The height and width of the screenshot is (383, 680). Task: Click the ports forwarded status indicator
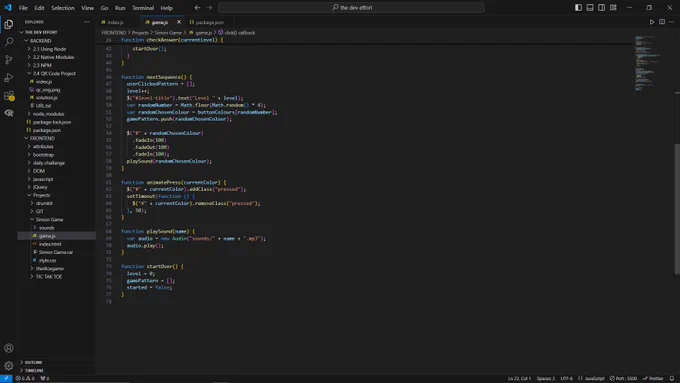click(x=45, y=379)
